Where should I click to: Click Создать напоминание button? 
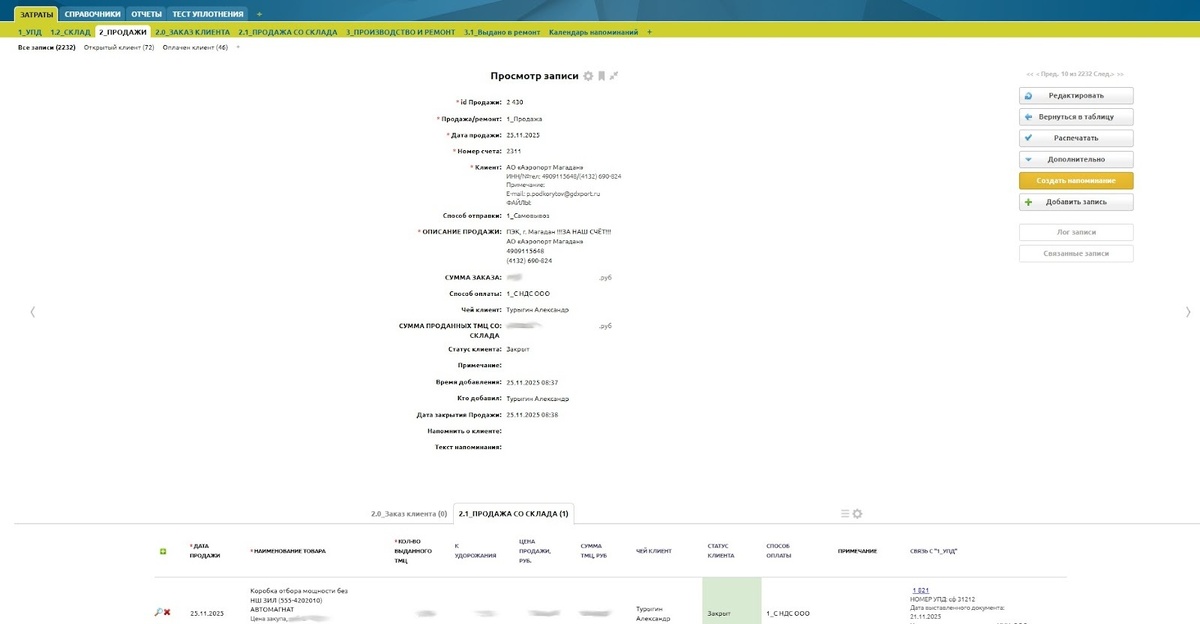[1076, 181]
